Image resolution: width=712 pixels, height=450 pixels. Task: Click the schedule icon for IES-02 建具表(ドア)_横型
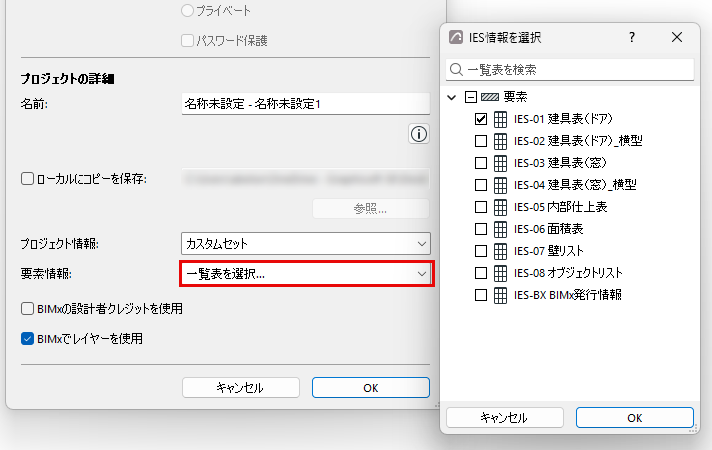tap(500, 141)
